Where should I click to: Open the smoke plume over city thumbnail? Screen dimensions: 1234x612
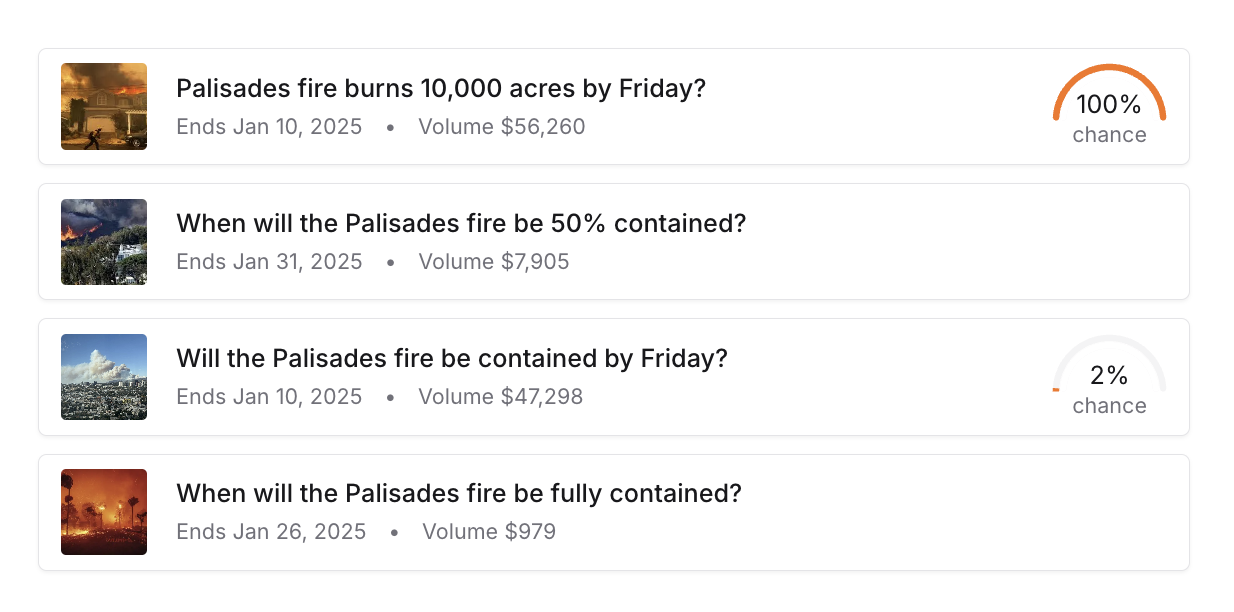pyautogui.click(x=104, y=377)
